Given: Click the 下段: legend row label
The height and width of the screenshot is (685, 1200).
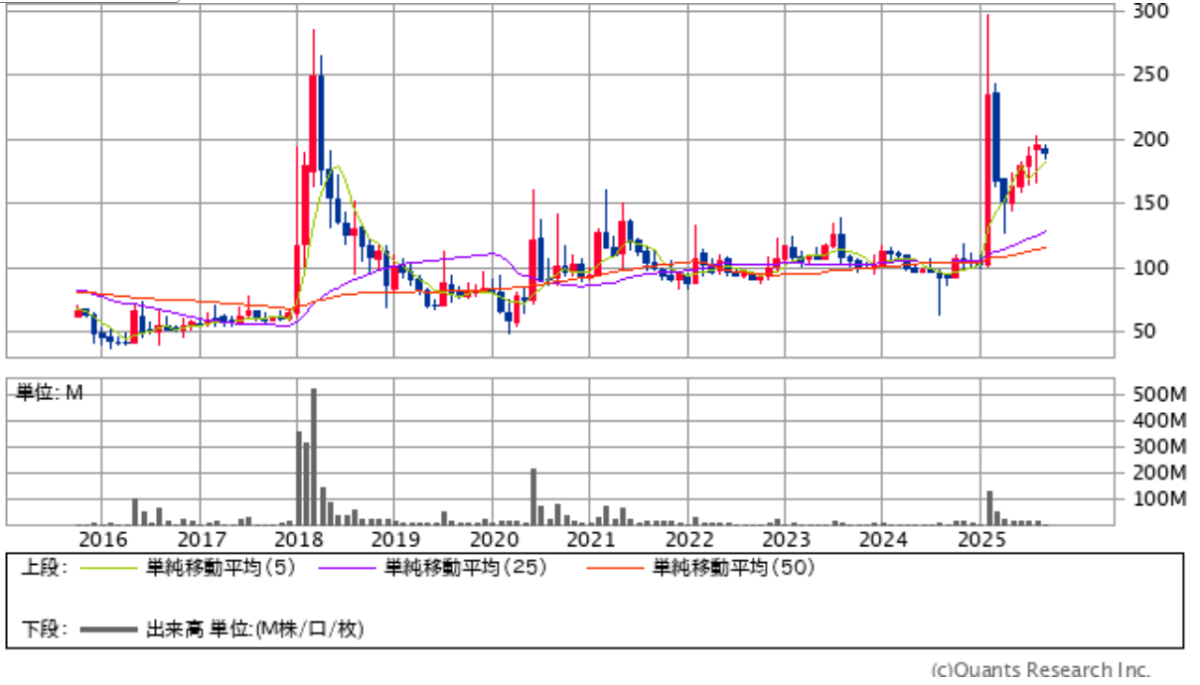Looking at the screenshot, I should [x=44, y=629].
